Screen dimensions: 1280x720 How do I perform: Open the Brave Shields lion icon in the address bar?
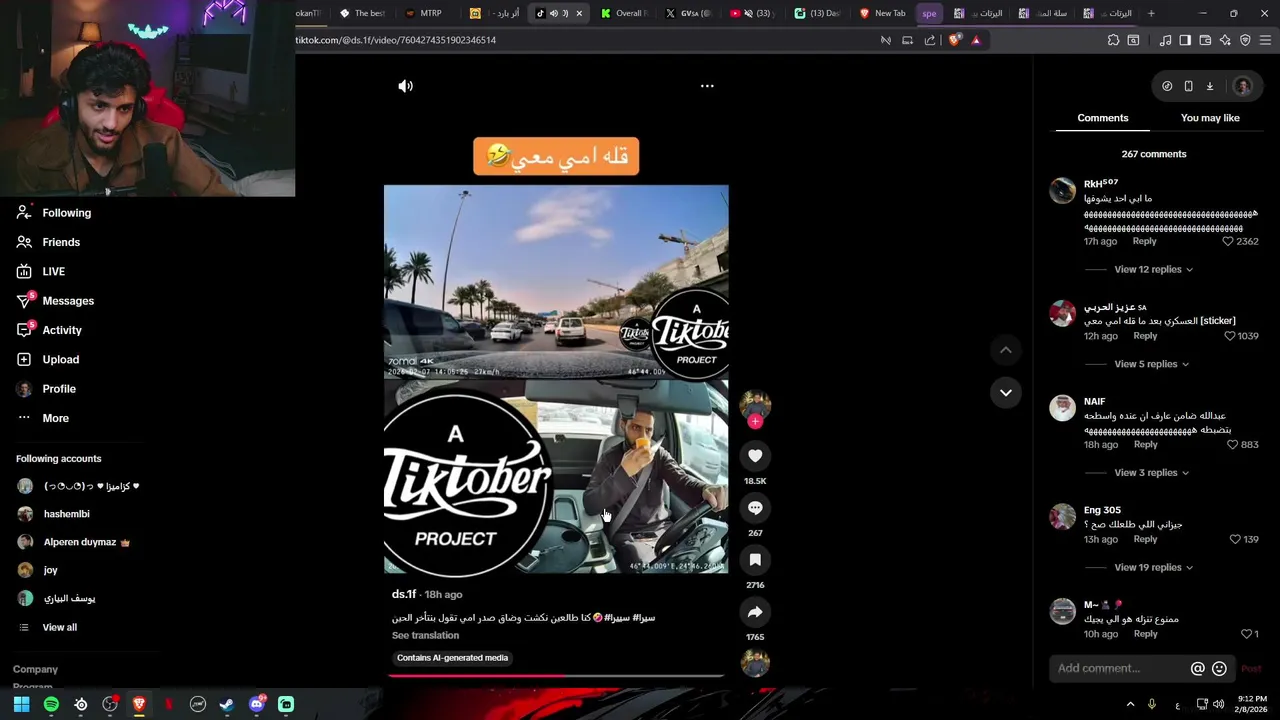[x=955, y=40]
